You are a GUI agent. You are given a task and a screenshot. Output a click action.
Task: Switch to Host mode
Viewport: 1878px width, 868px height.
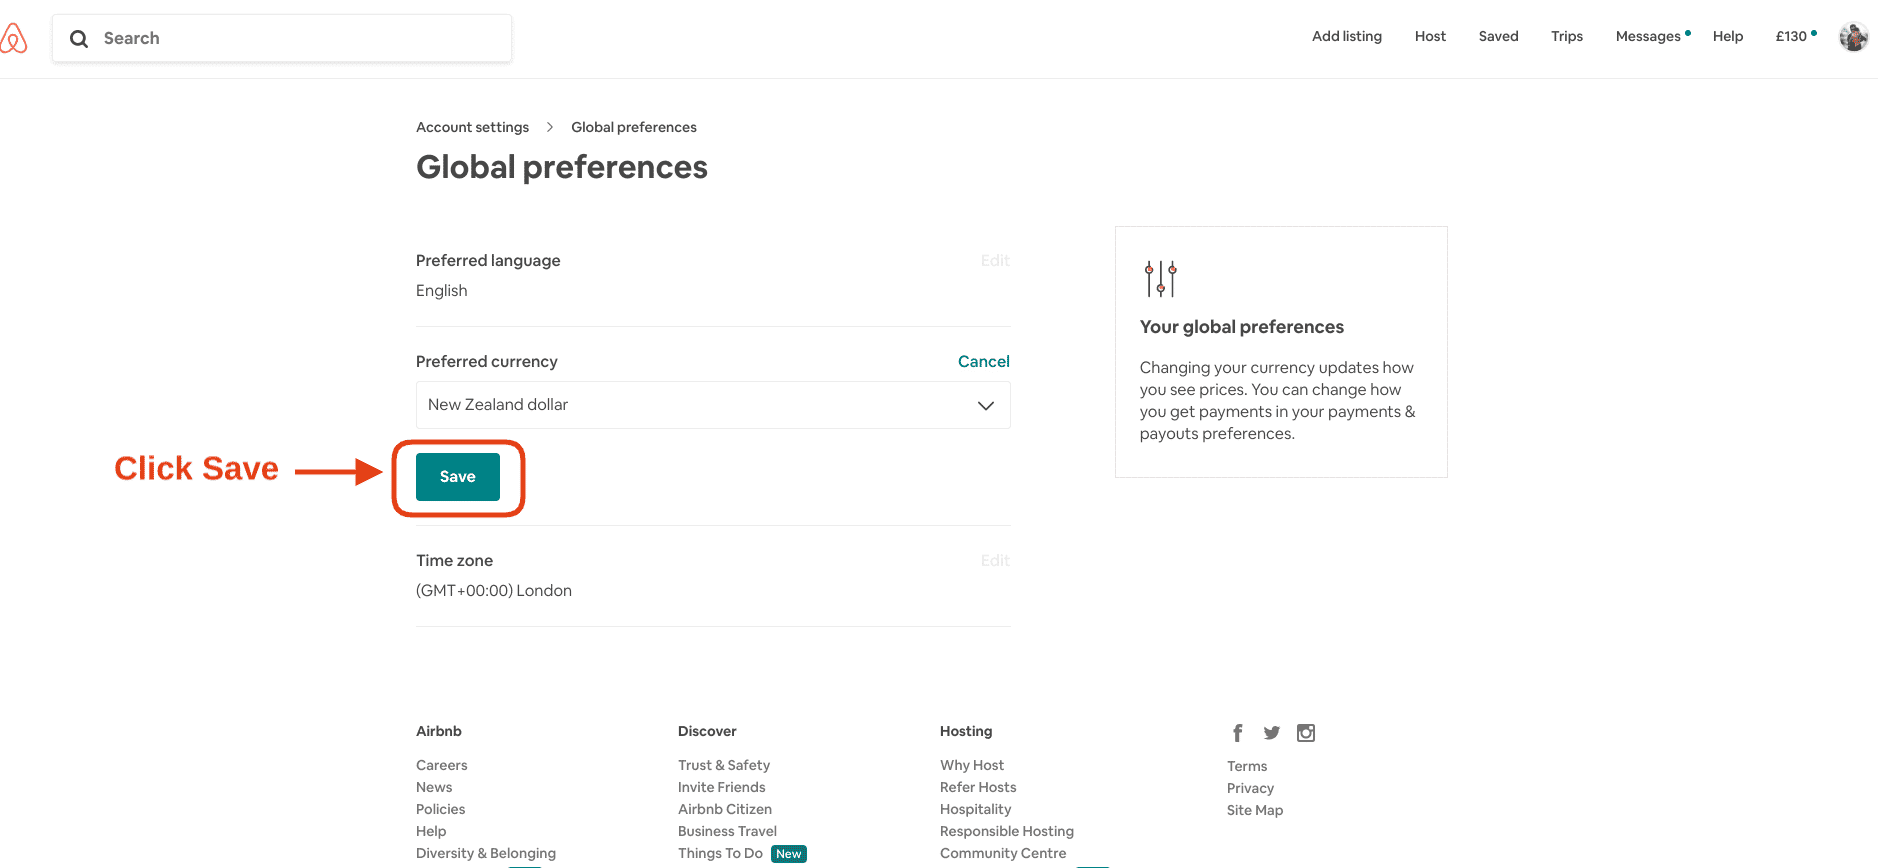pos(1430,36)
